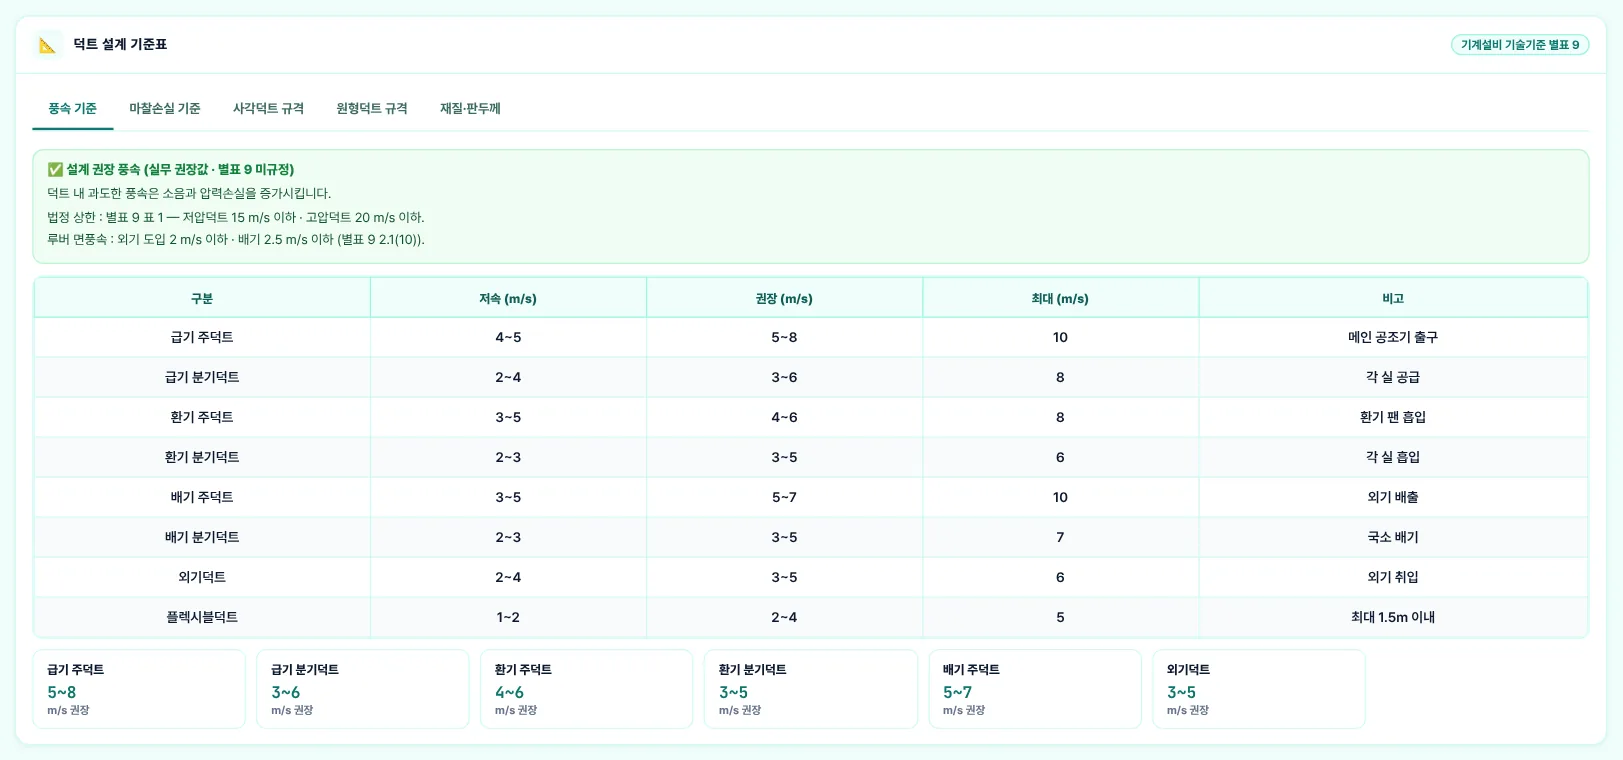This screenshot has width=1623, height=760.
Task: Click the 급기 분기덕트 3~6 summary card
Action: 363,689
